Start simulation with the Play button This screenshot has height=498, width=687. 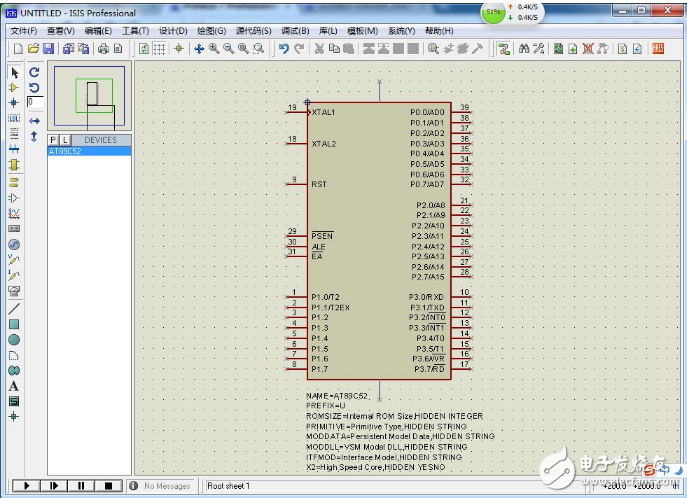(x=27, y=486)
